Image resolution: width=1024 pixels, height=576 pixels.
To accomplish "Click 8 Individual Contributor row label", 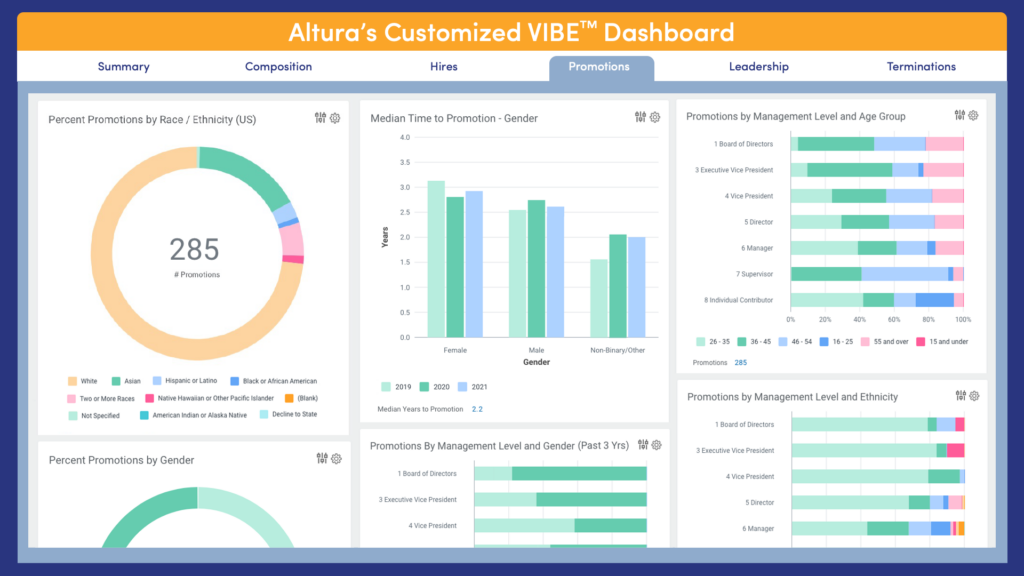I will point(738,300).
